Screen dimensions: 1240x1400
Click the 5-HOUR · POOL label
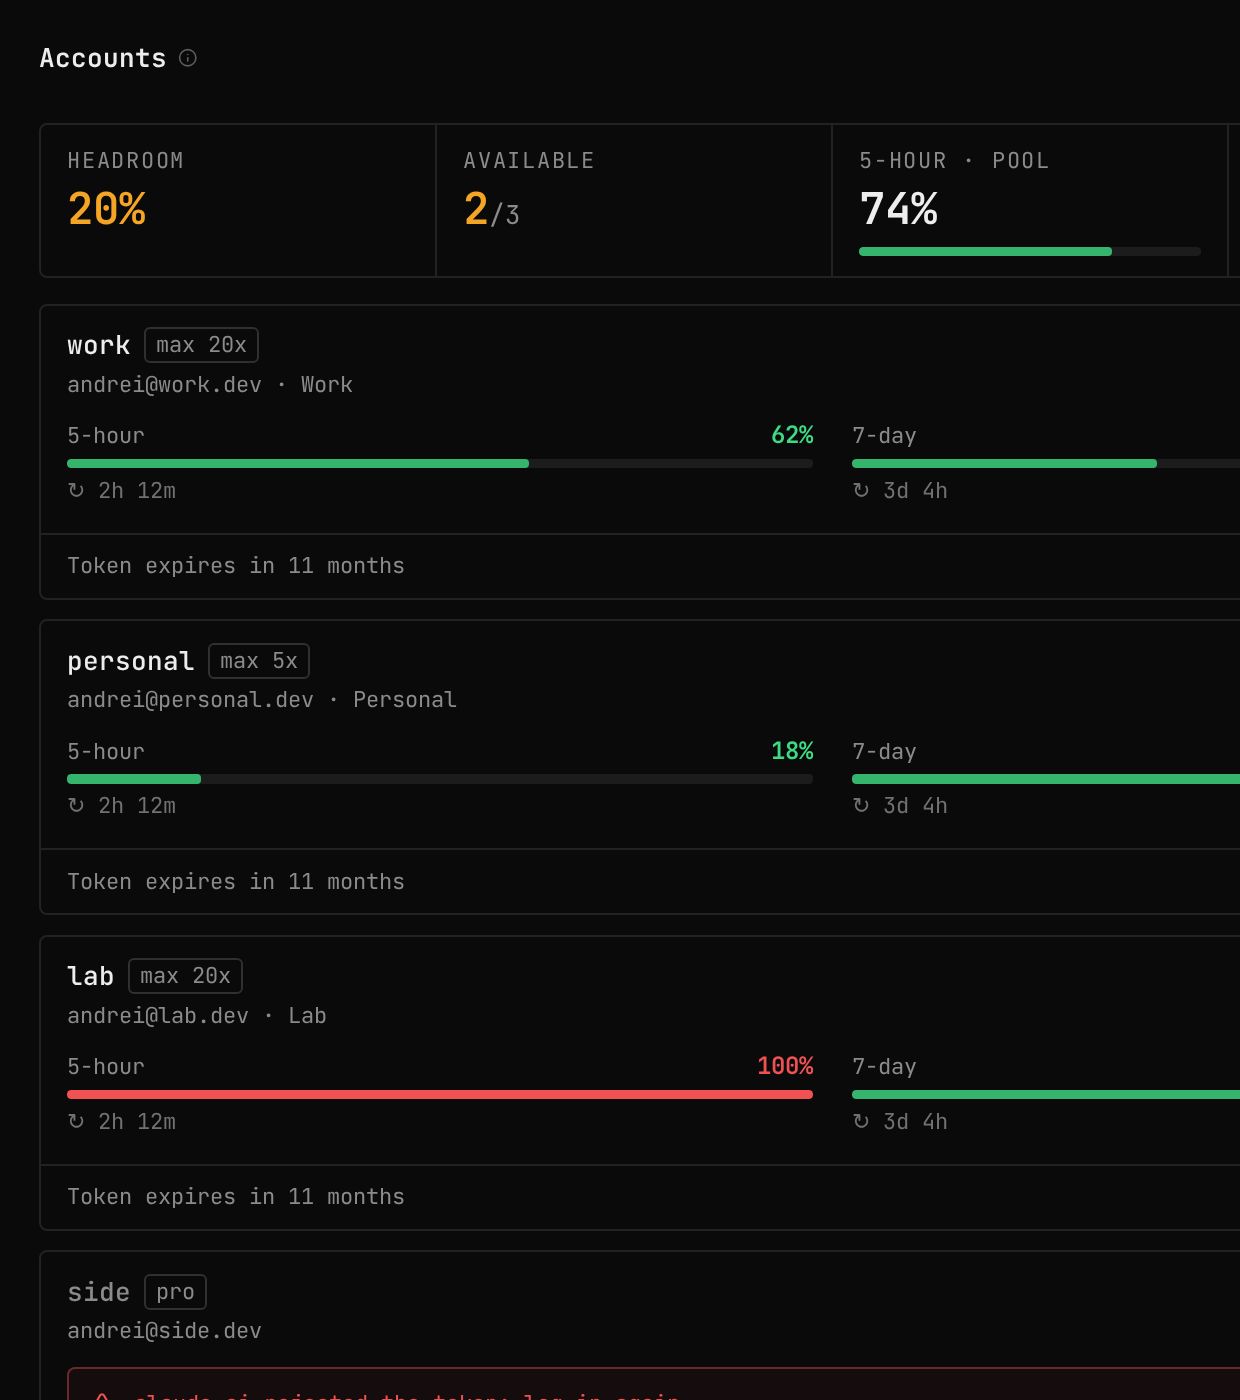click(x=954, y=161)
